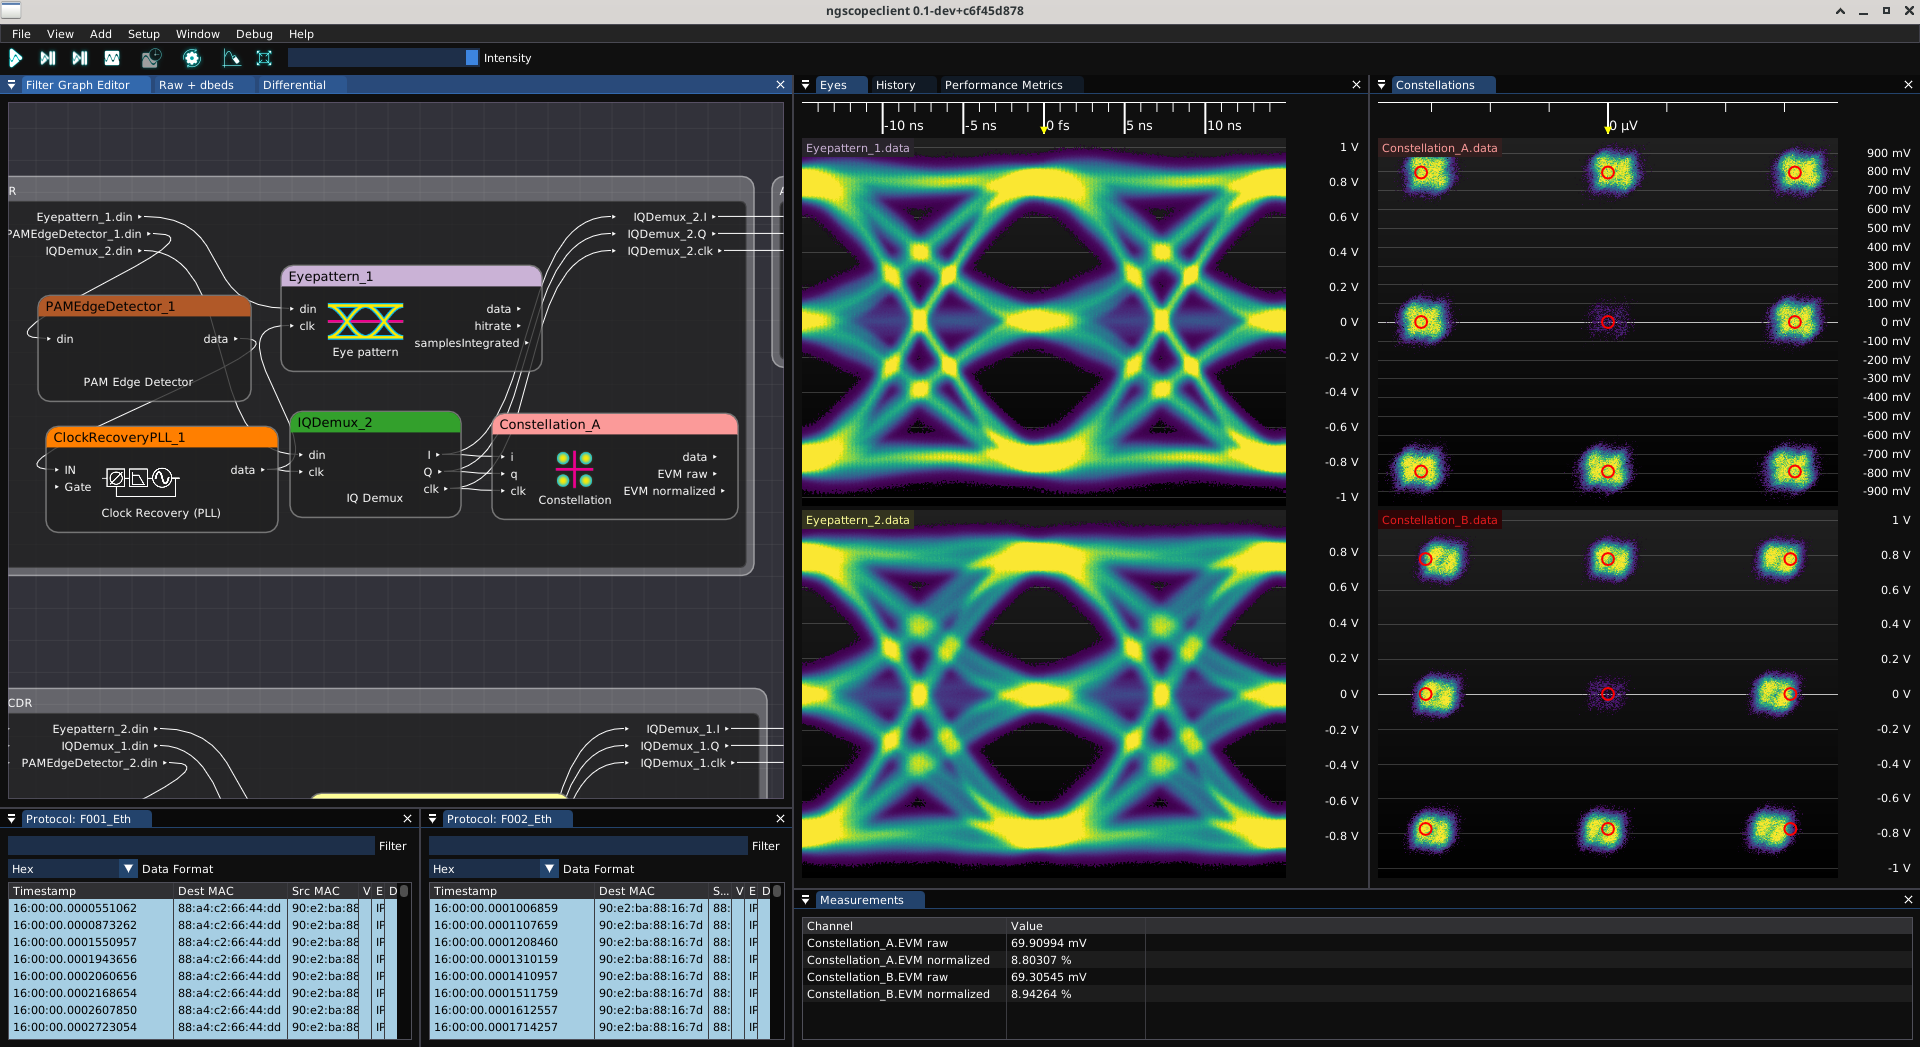The height and width of the screenshot is (1047, 1920).
Task: Click the Constellation_B.data channel label
Action: click(x=1439, y=520)
